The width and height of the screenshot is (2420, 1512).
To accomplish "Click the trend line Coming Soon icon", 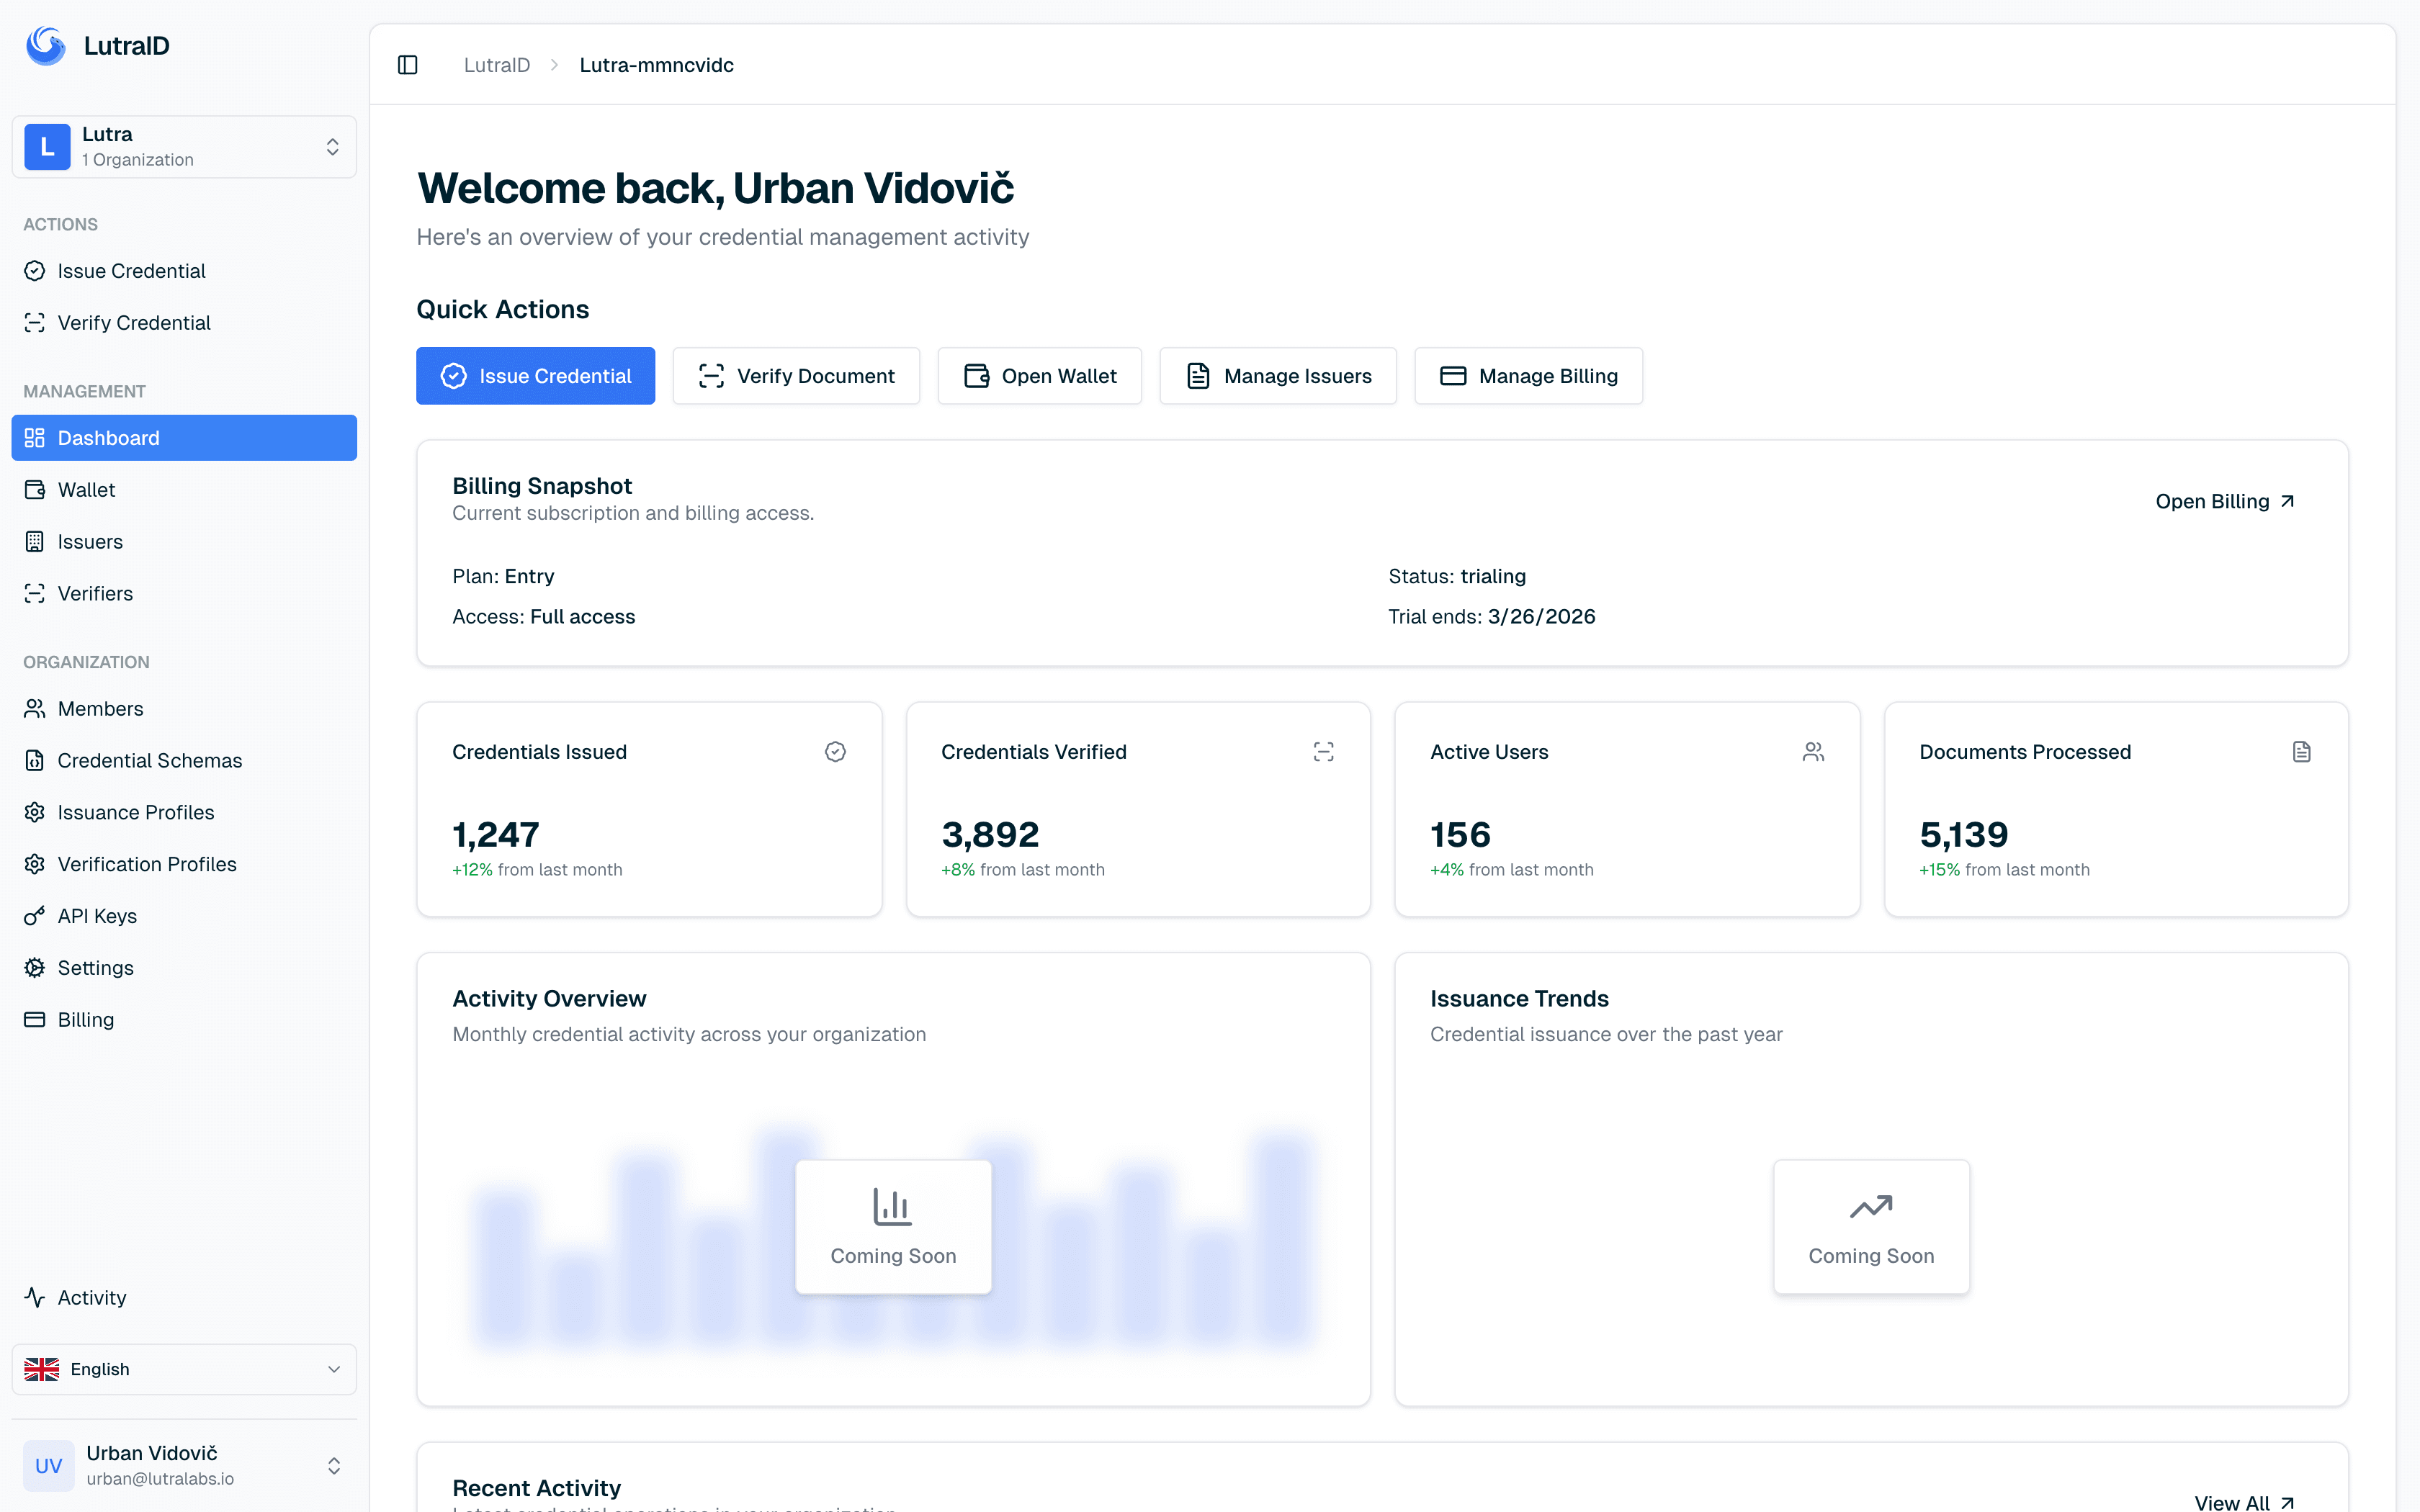I will point(1870,1206).
